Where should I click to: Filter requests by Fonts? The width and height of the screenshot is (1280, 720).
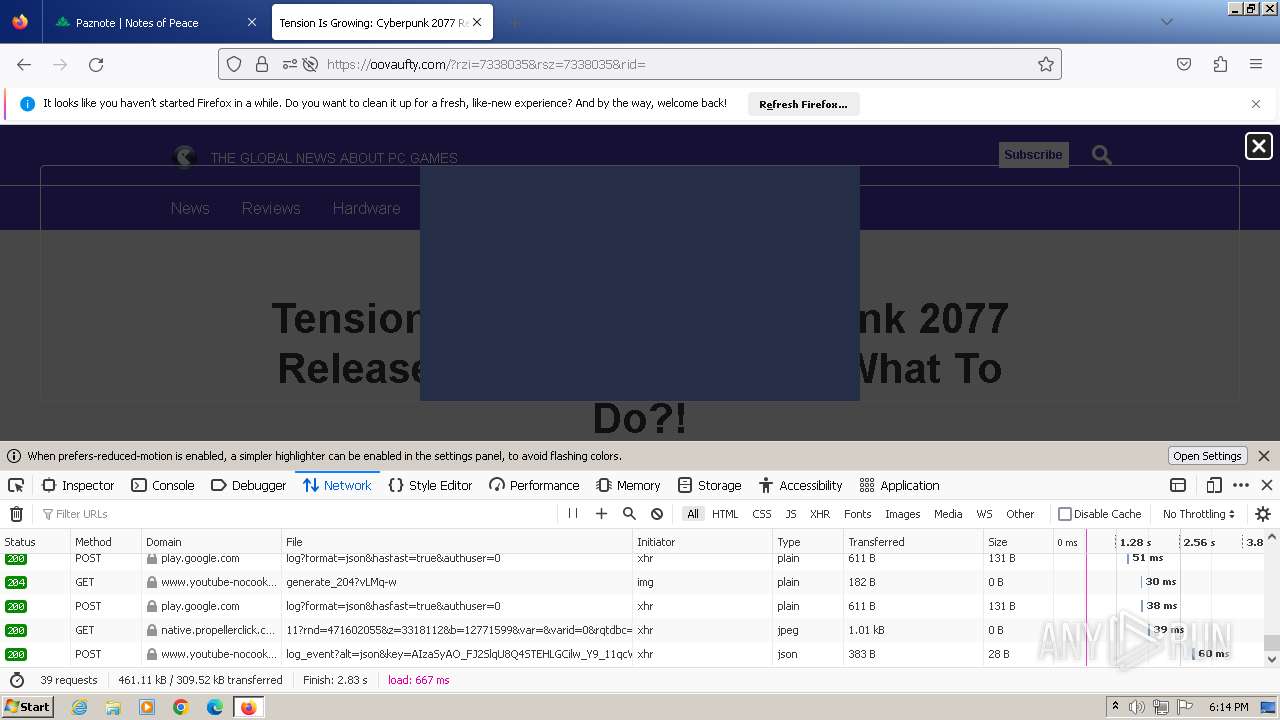point(857,514)
